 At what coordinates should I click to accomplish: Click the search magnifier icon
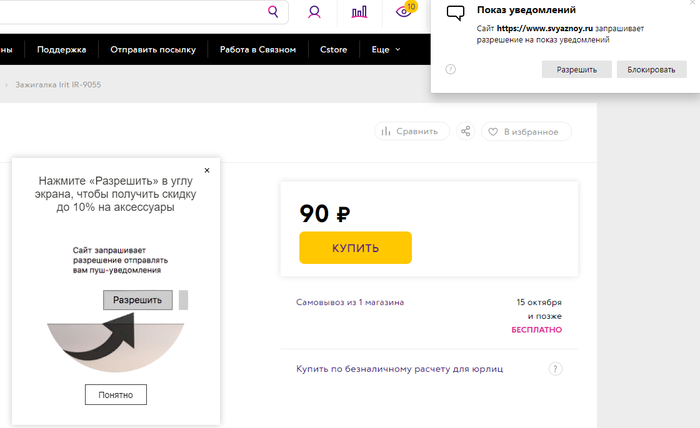273,12
